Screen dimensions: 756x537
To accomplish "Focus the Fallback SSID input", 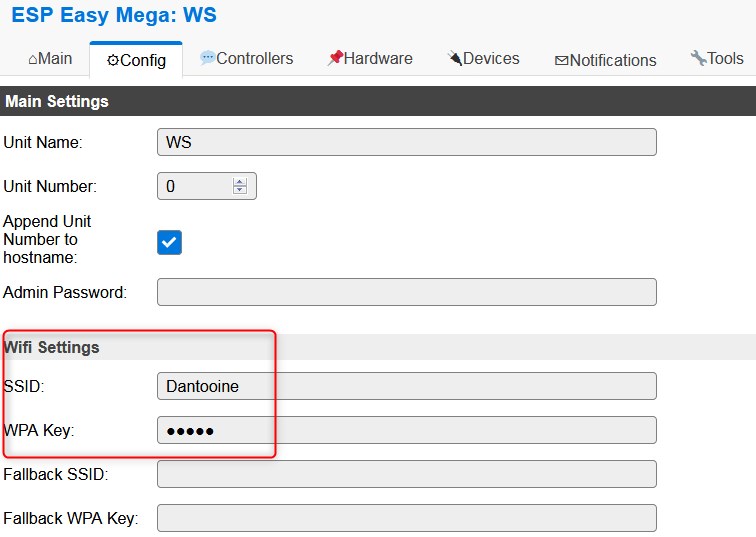I will tap(406, 474).
